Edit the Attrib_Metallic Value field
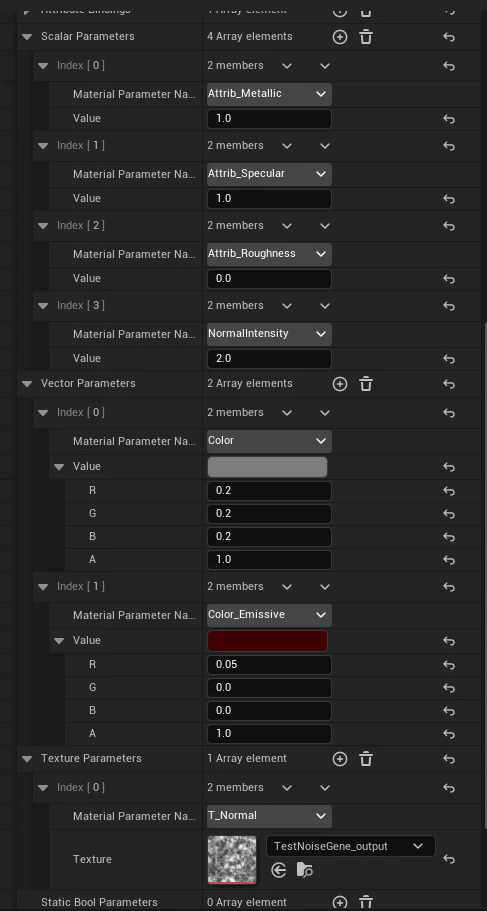 (x=269, y=119)
